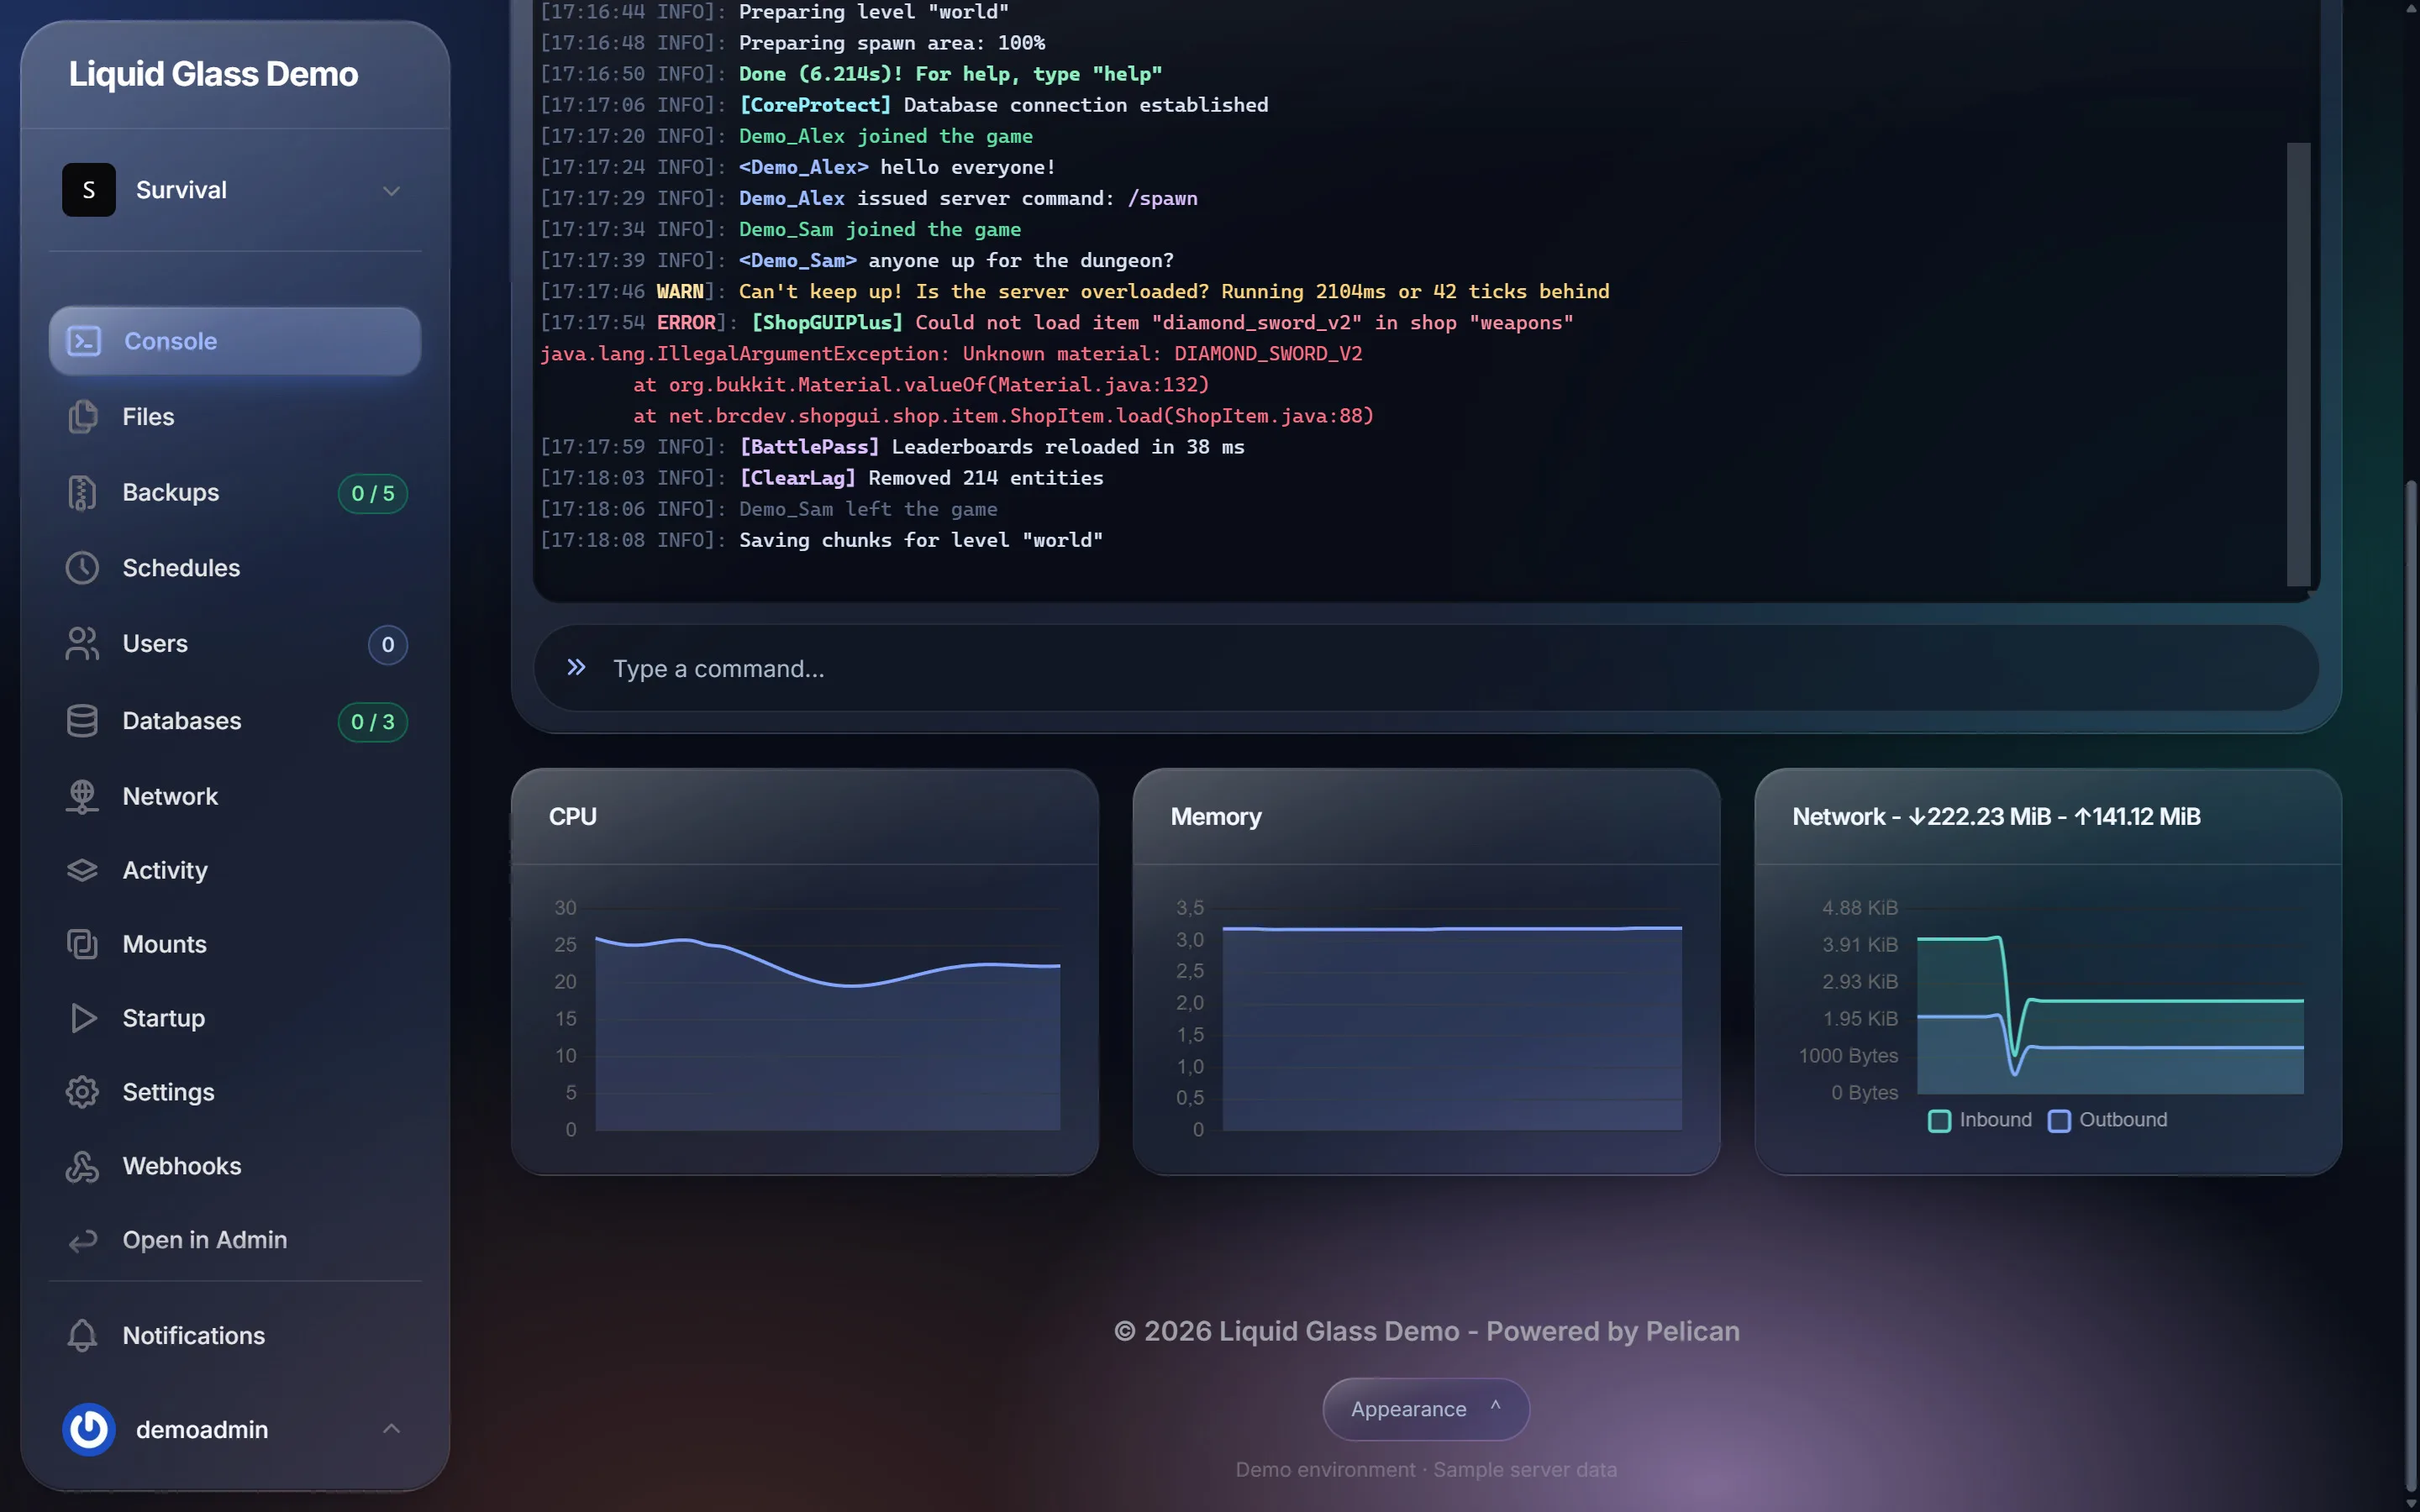Image resolution: width=2420 pixels, height=1512 pixels.
Task: Click the console log scrollbar thumb
Action: tap(2298, 364)
